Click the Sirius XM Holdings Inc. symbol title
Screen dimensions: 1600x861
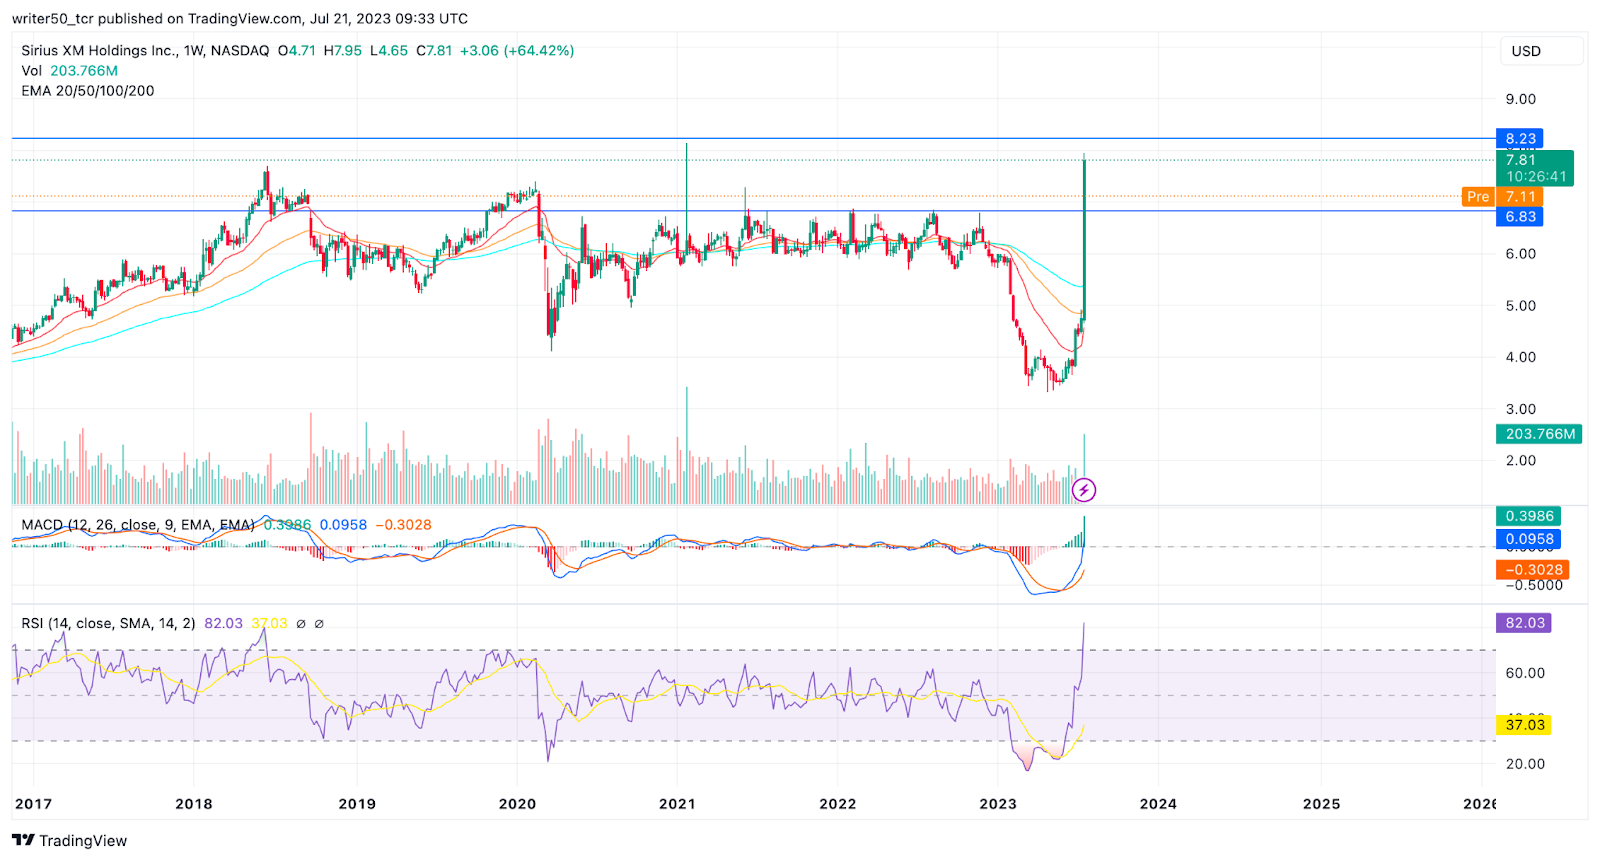(x=98, y=51)
